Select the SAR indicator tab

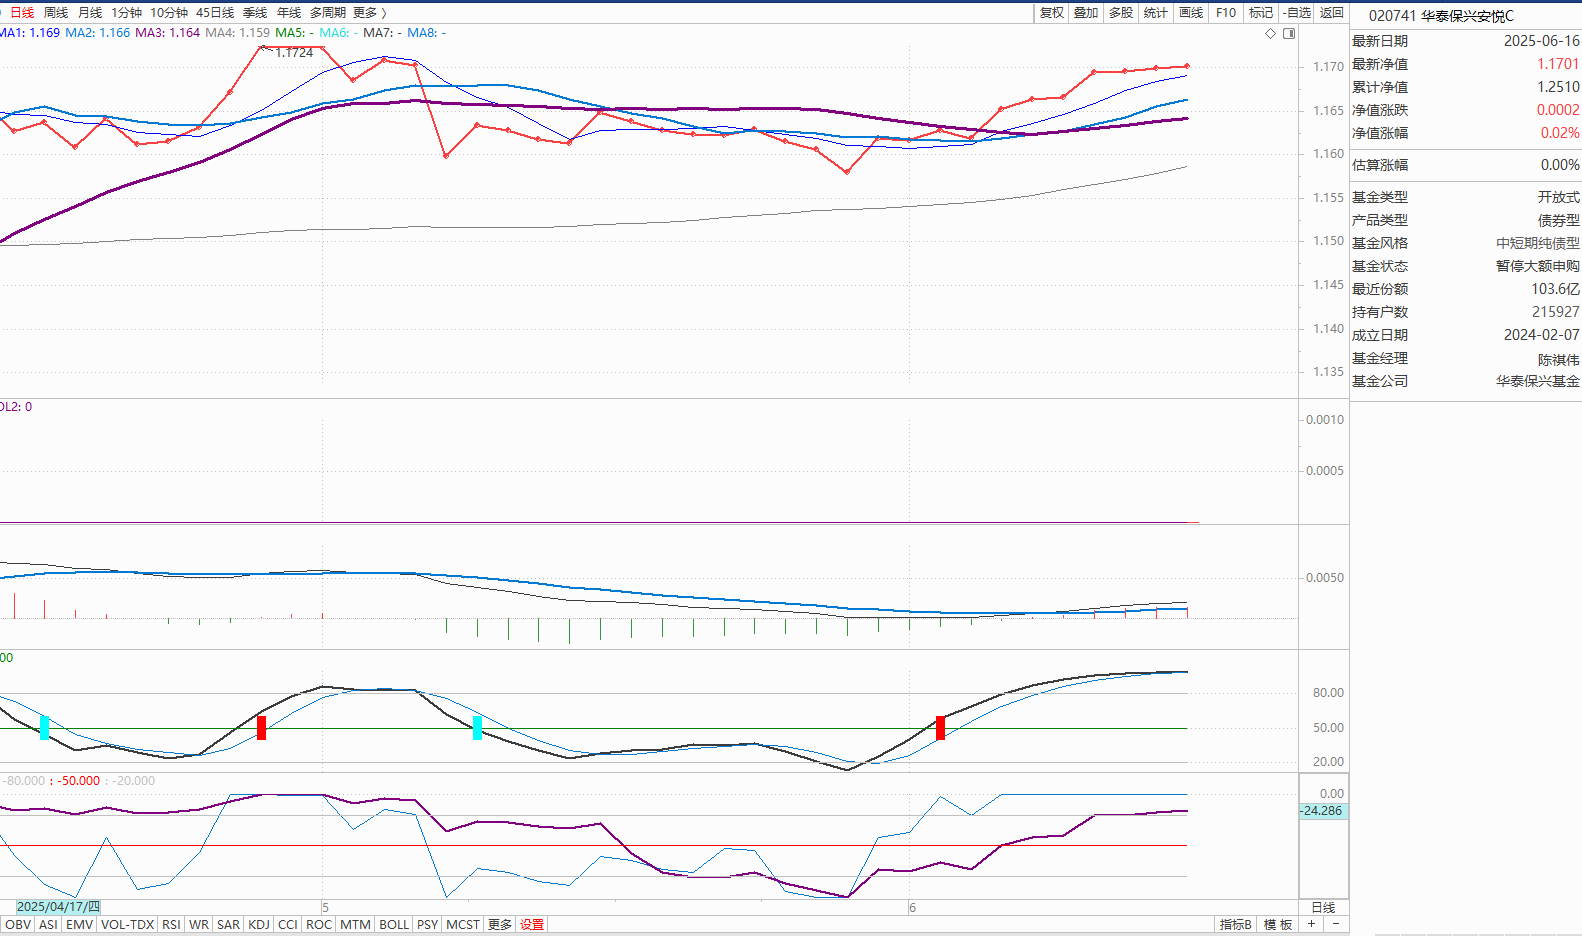click(228, 925)
